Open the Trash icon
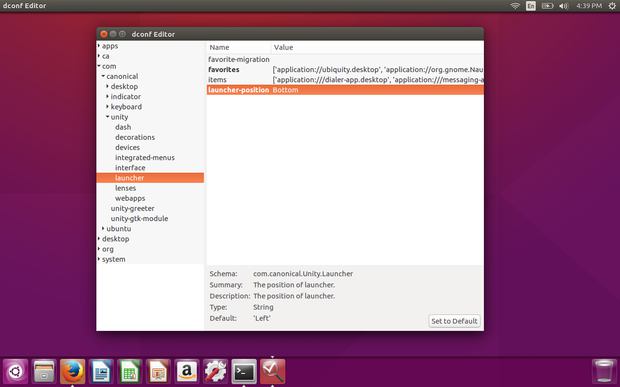The height and width of the screenshot is (387, 620). (604, 371)
